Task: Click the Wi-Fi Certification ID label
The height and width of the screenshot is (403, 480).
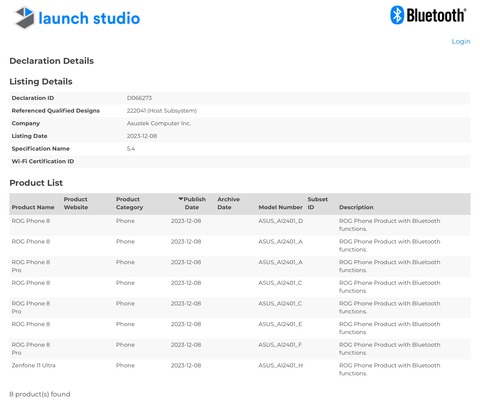Action: [43, 161]
